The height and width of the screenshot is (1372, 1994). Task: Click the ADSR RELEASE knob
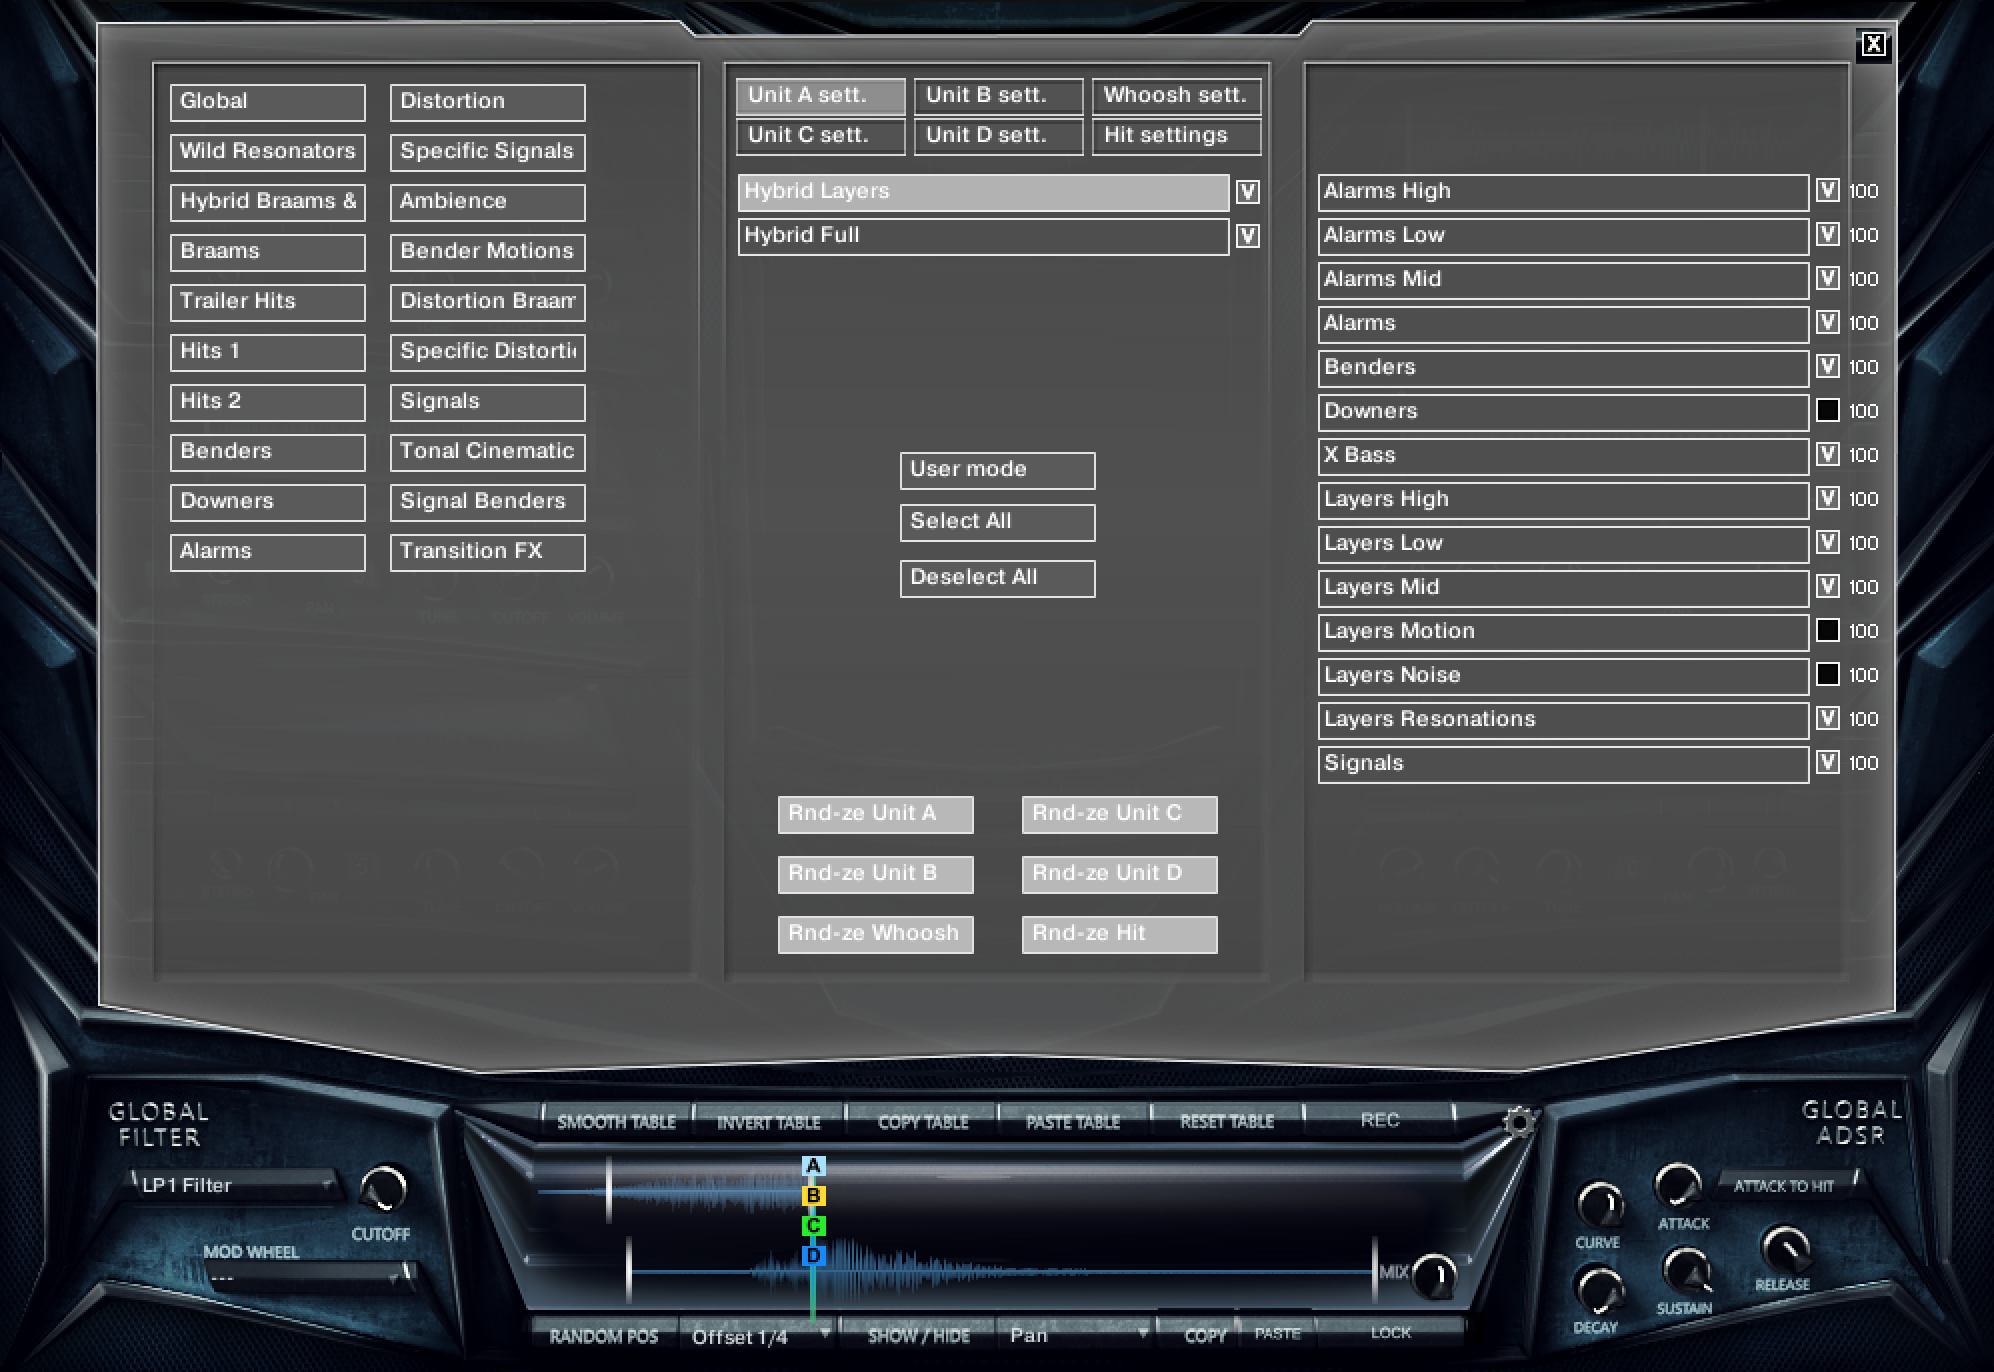1783,1249
